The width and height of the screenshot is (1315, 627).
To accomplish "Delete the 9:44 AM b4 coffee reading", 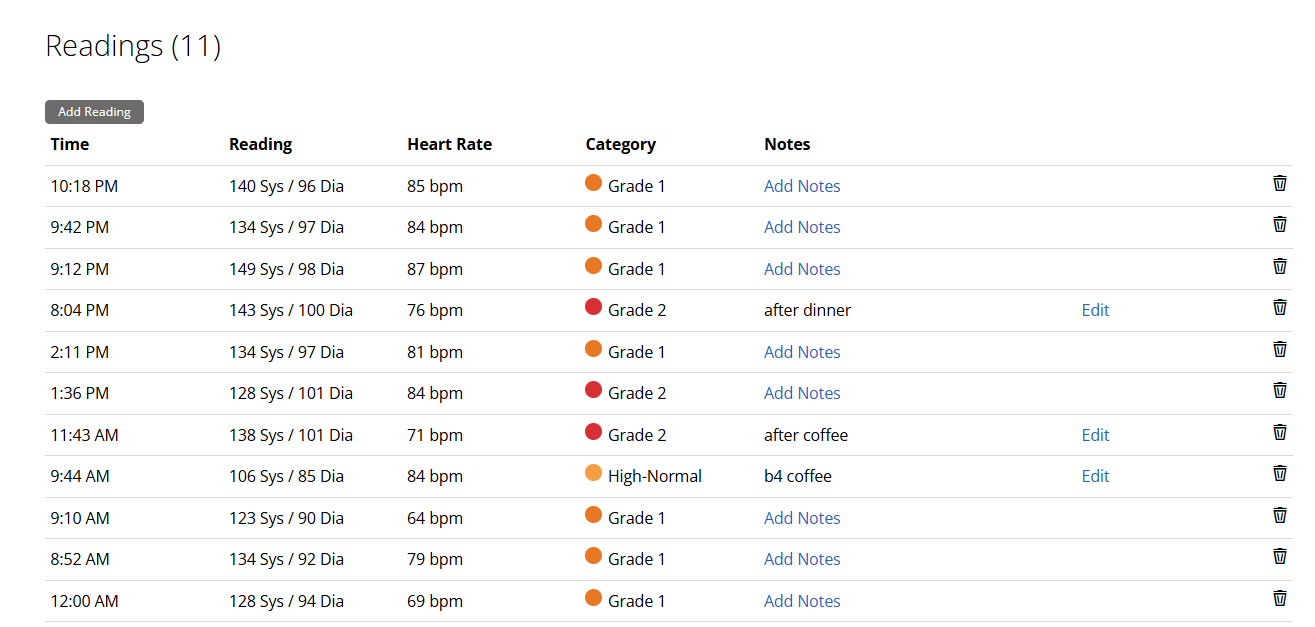I will pyautogui.click(x=1279, y=473).
